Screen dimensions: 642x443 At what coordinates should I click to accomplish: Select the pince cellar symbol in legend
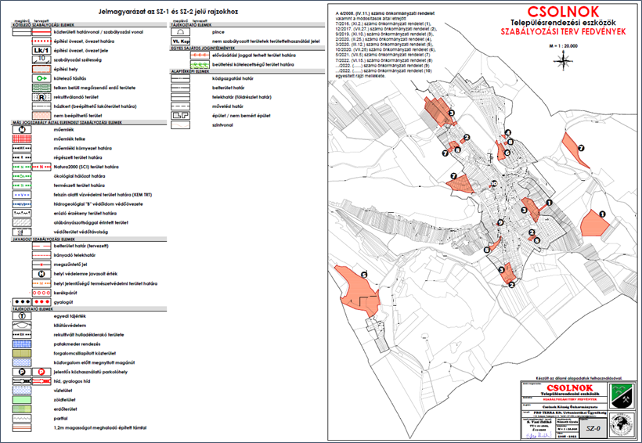pos(181,31)
